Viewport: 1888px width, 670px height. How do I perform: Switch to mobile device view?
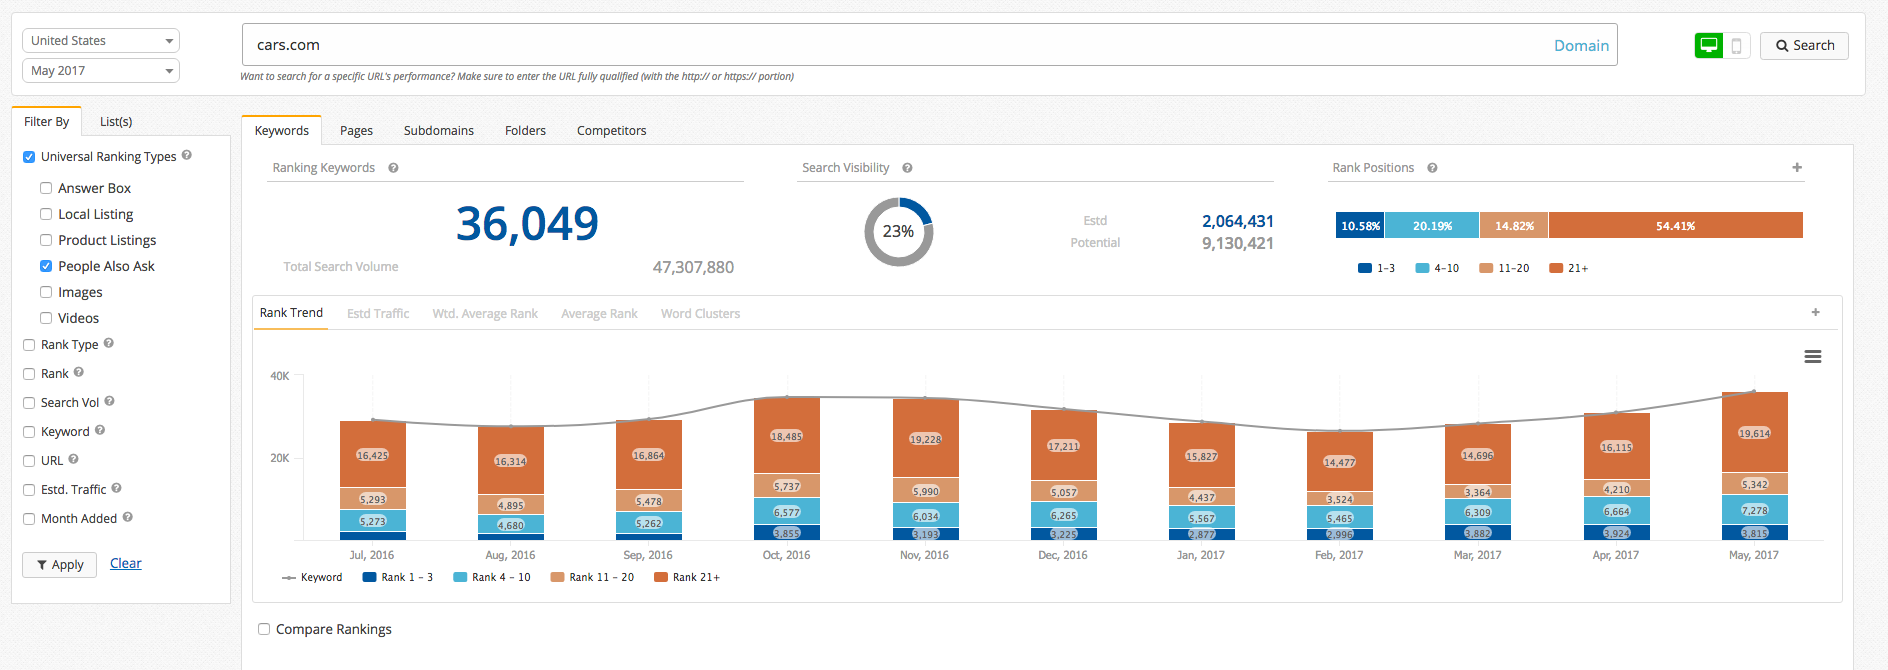coord(1737,45)
